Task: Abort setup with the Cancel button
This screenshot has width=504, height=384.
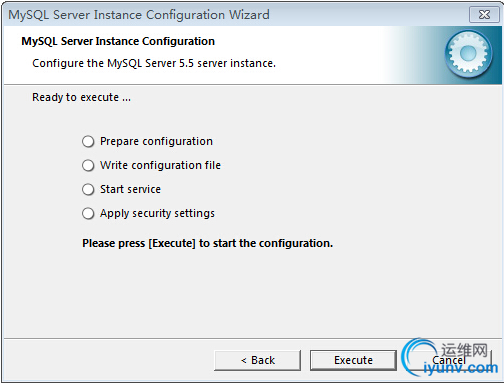Action: click(x=449, y=360)
